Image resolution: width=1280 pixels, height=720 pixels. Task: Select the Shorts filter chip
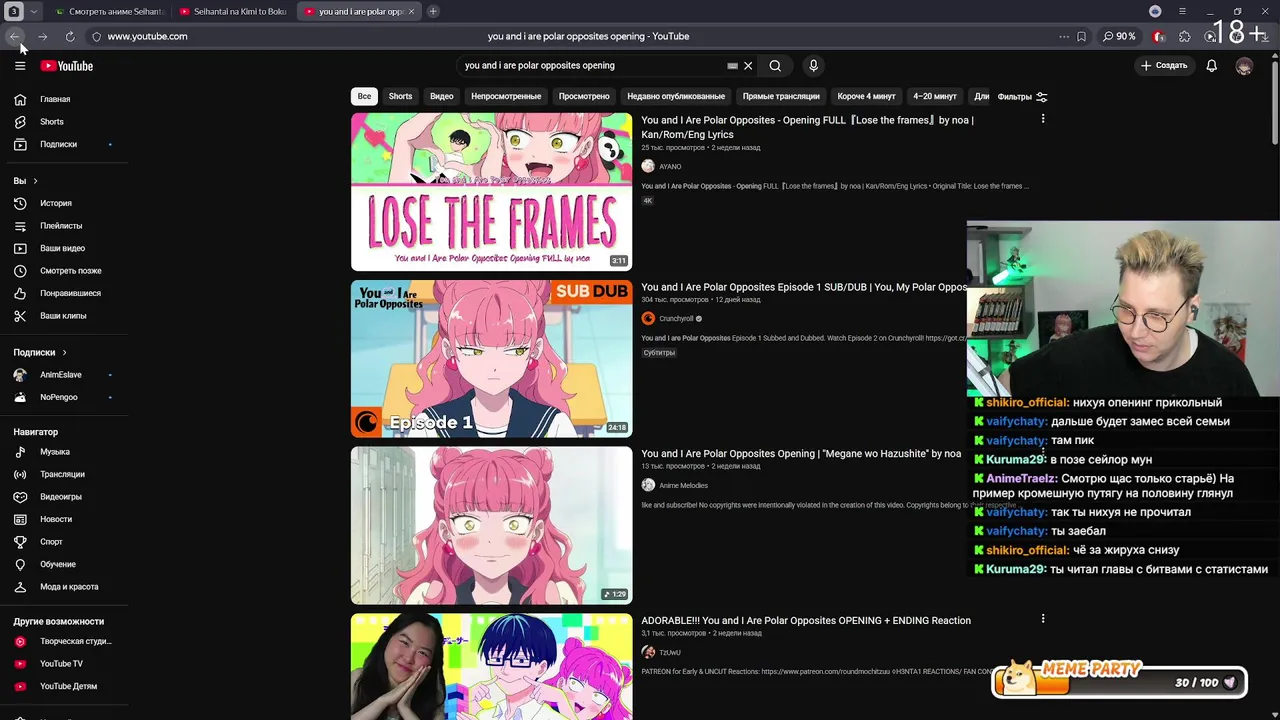pos(400,97)
